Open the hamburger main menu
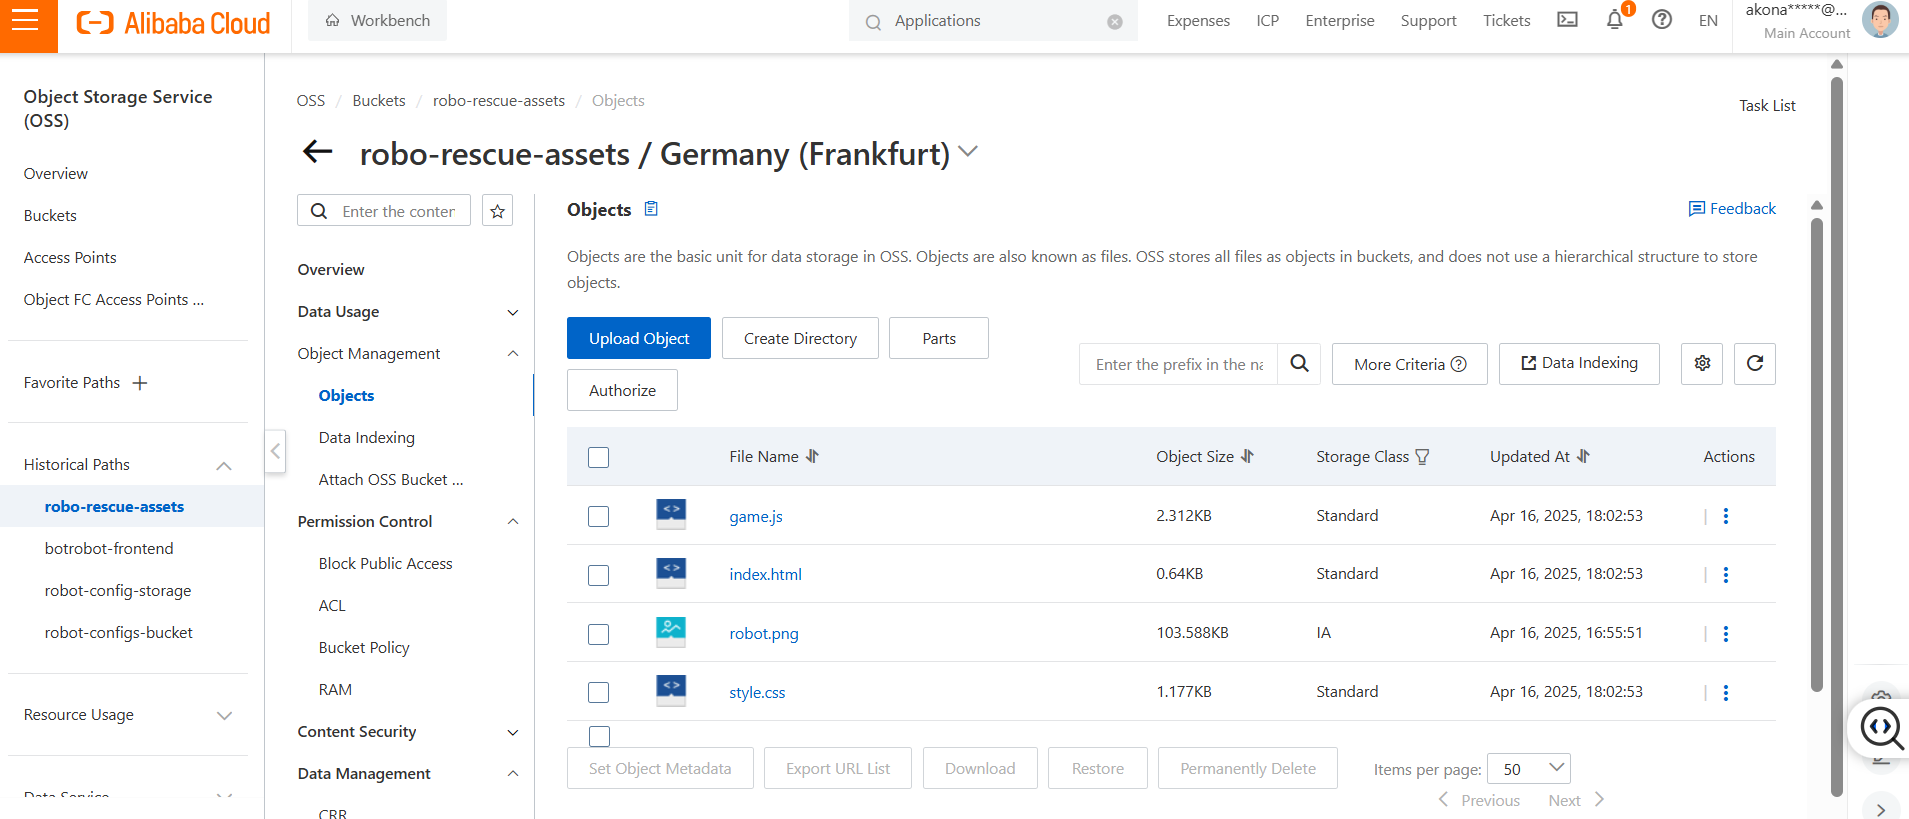The width and height of the screenshot is (1909, 819). tap(26, 21)
